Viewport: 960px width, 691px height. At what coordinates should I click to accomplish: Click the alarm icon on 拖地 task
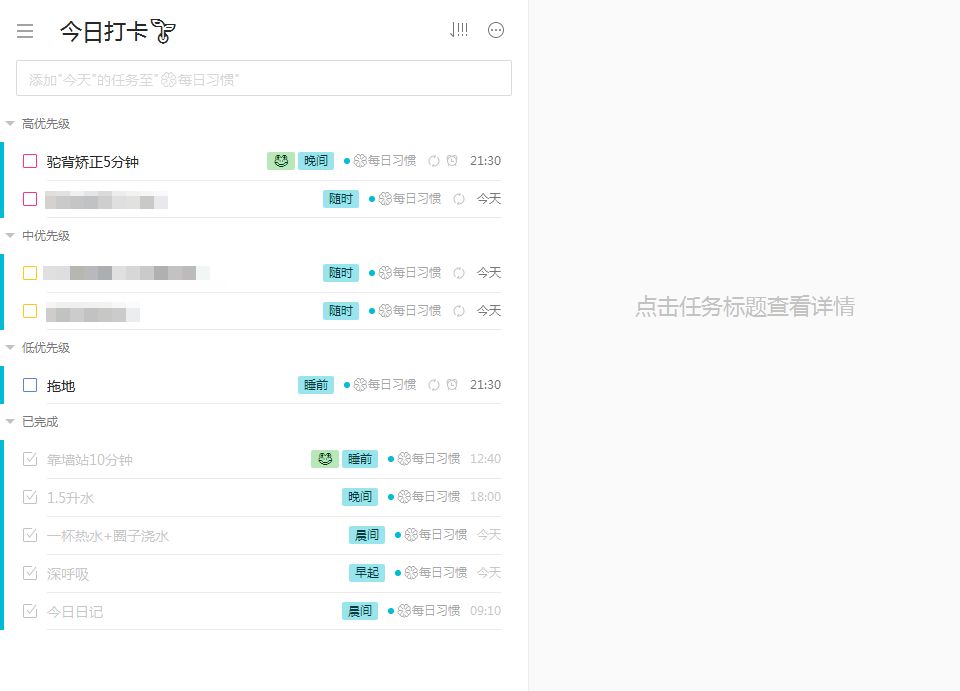(x=452, y=385)
